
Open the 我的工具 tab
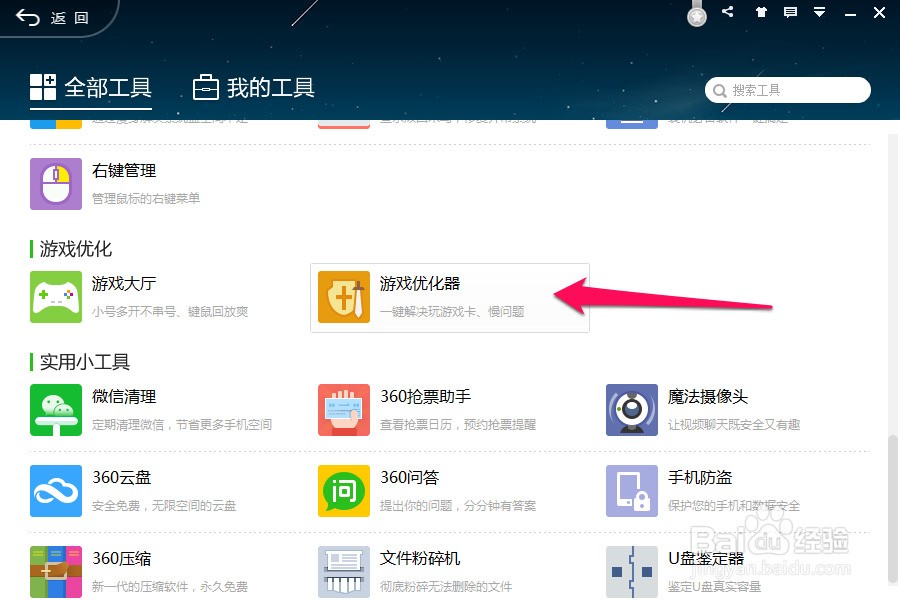point(254,88)
